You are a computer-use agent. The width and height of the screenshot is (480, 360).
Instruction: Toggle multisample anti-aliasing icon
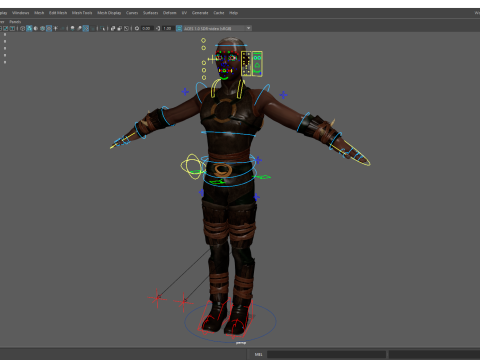tap(86, 28)
